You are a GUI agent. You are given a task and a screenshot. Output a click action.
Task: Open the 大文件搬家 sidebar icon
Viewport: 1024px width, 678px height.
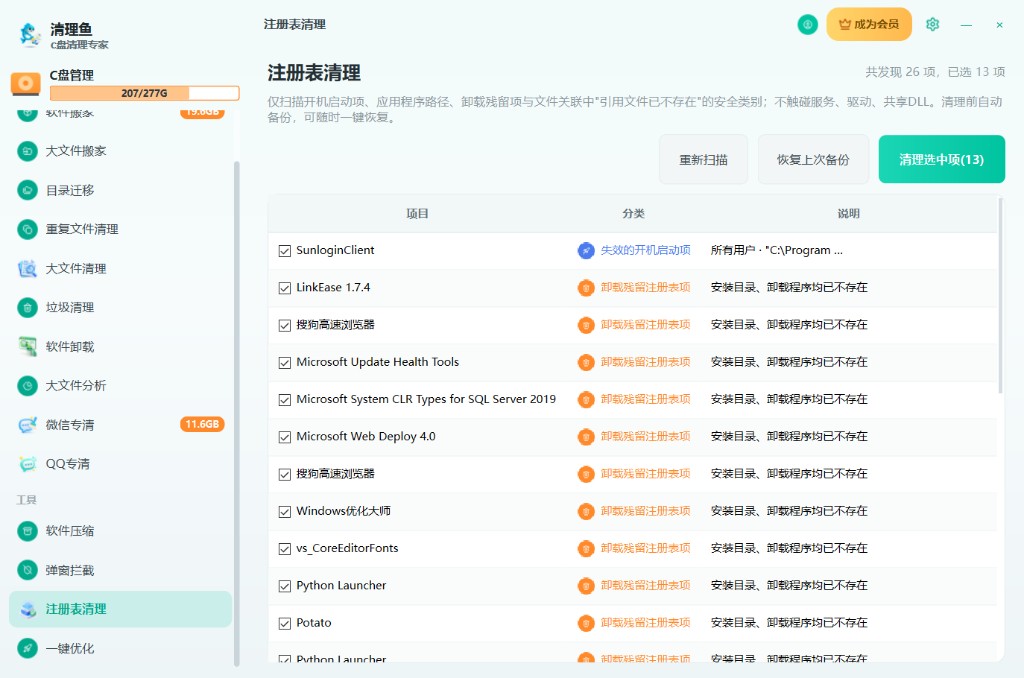(27, 151)
